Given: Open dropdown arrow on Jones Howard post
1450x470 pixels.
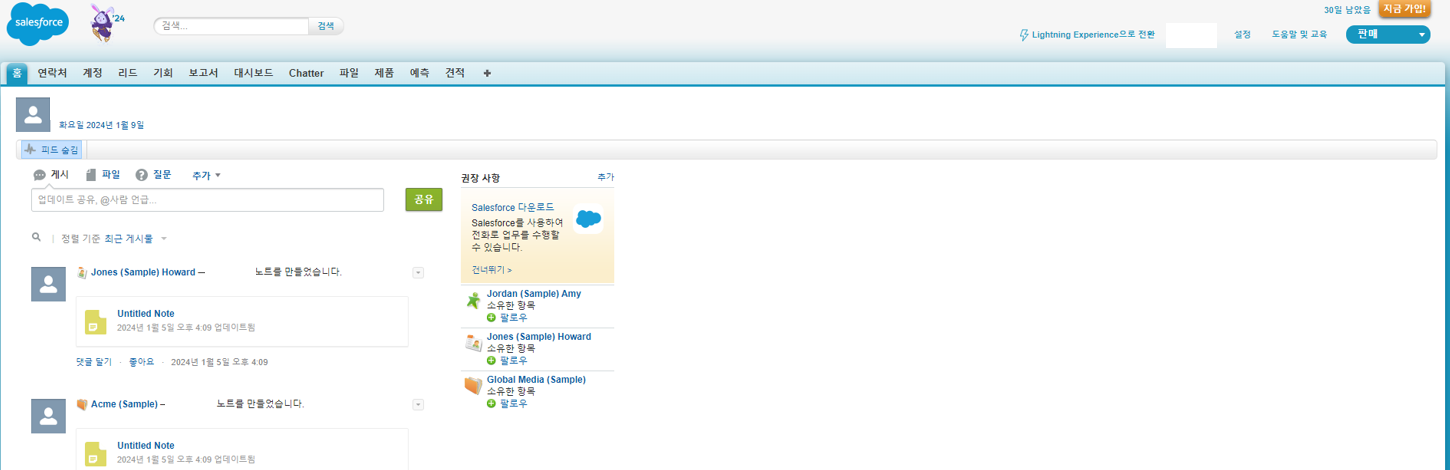Looking at the screenshot, I should click(418, 273).
